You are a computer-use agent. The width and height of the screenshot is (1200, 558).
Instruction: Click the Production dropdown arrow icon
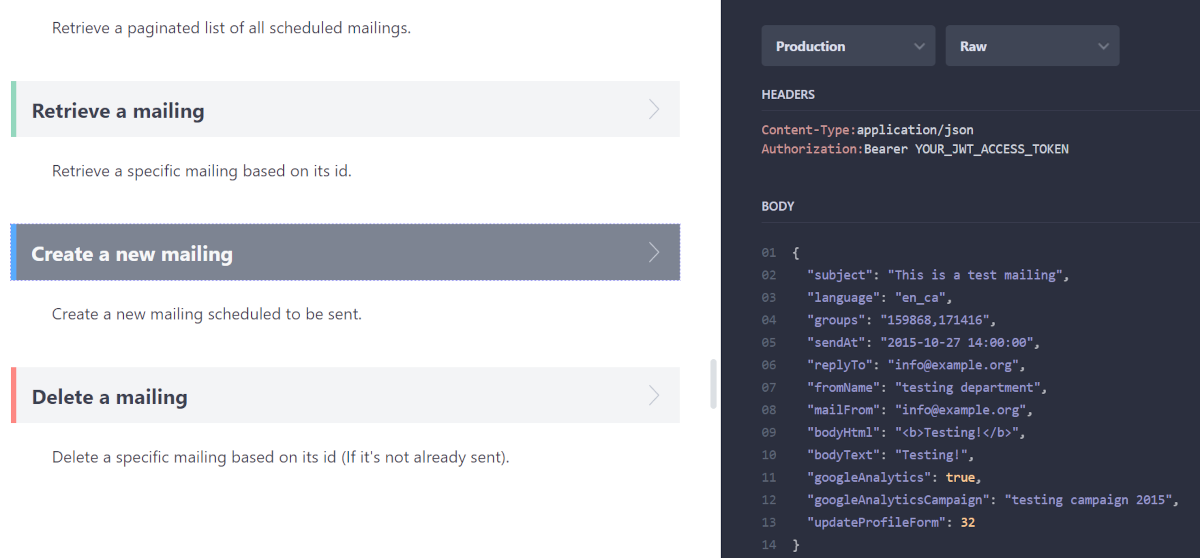tap(919, 46)
